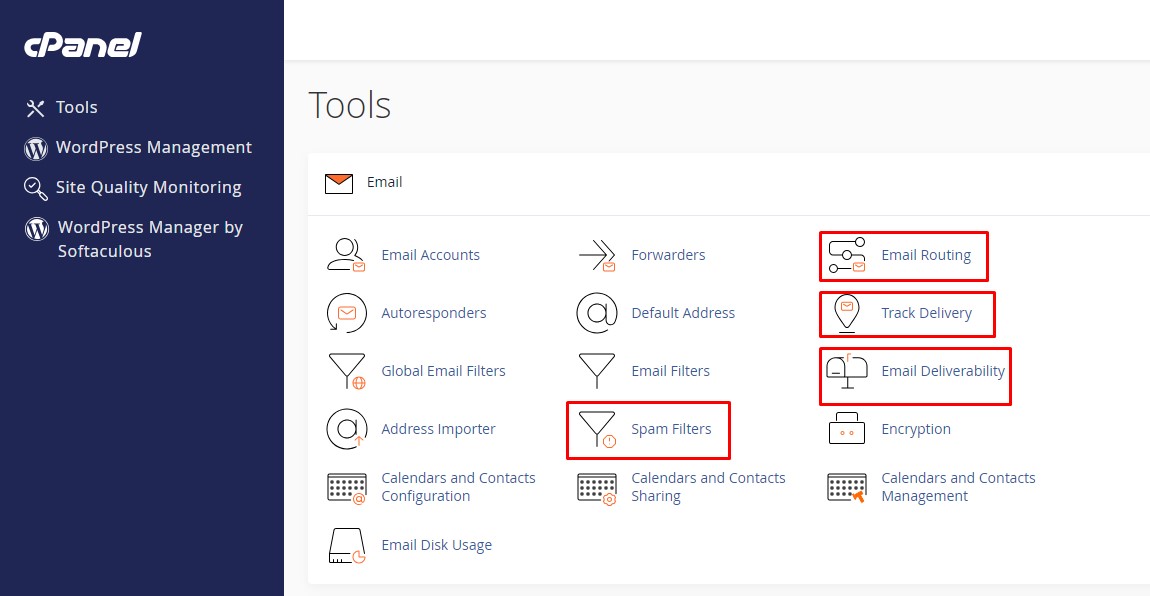Image resolution: width=1150 pixels, height=596 pixels.
Task: Click the Email Routing icon
Action: coord(846,255)
